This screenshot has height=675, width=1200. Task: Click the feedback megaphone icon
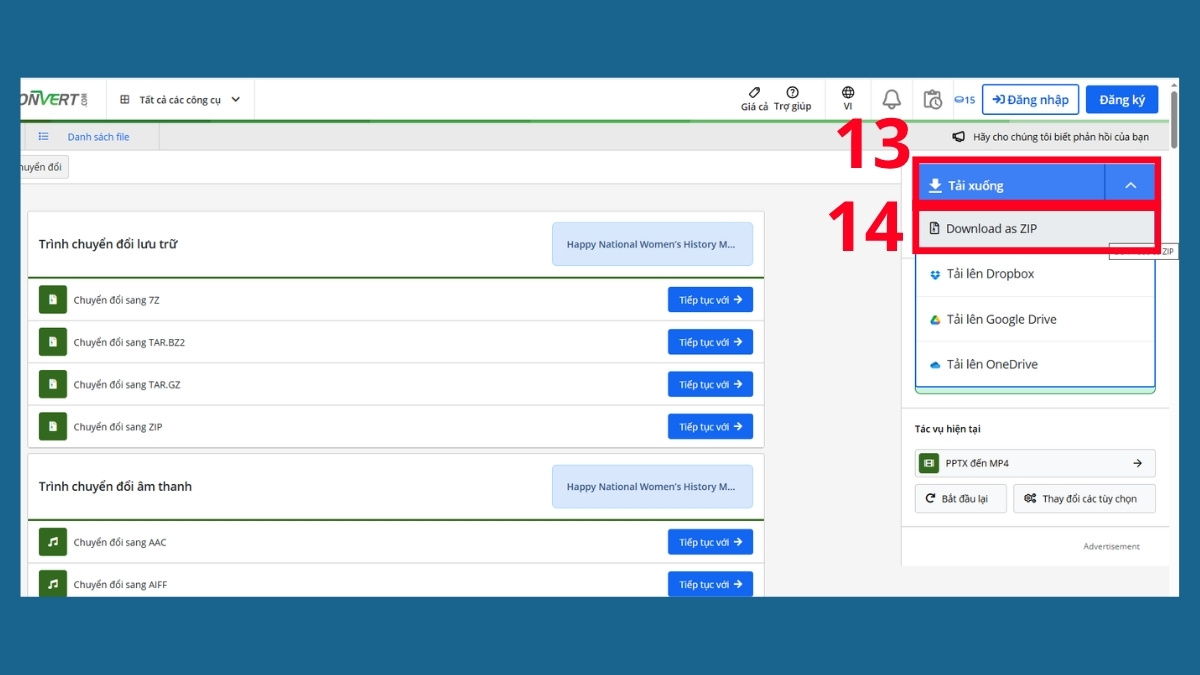point(958,137)
